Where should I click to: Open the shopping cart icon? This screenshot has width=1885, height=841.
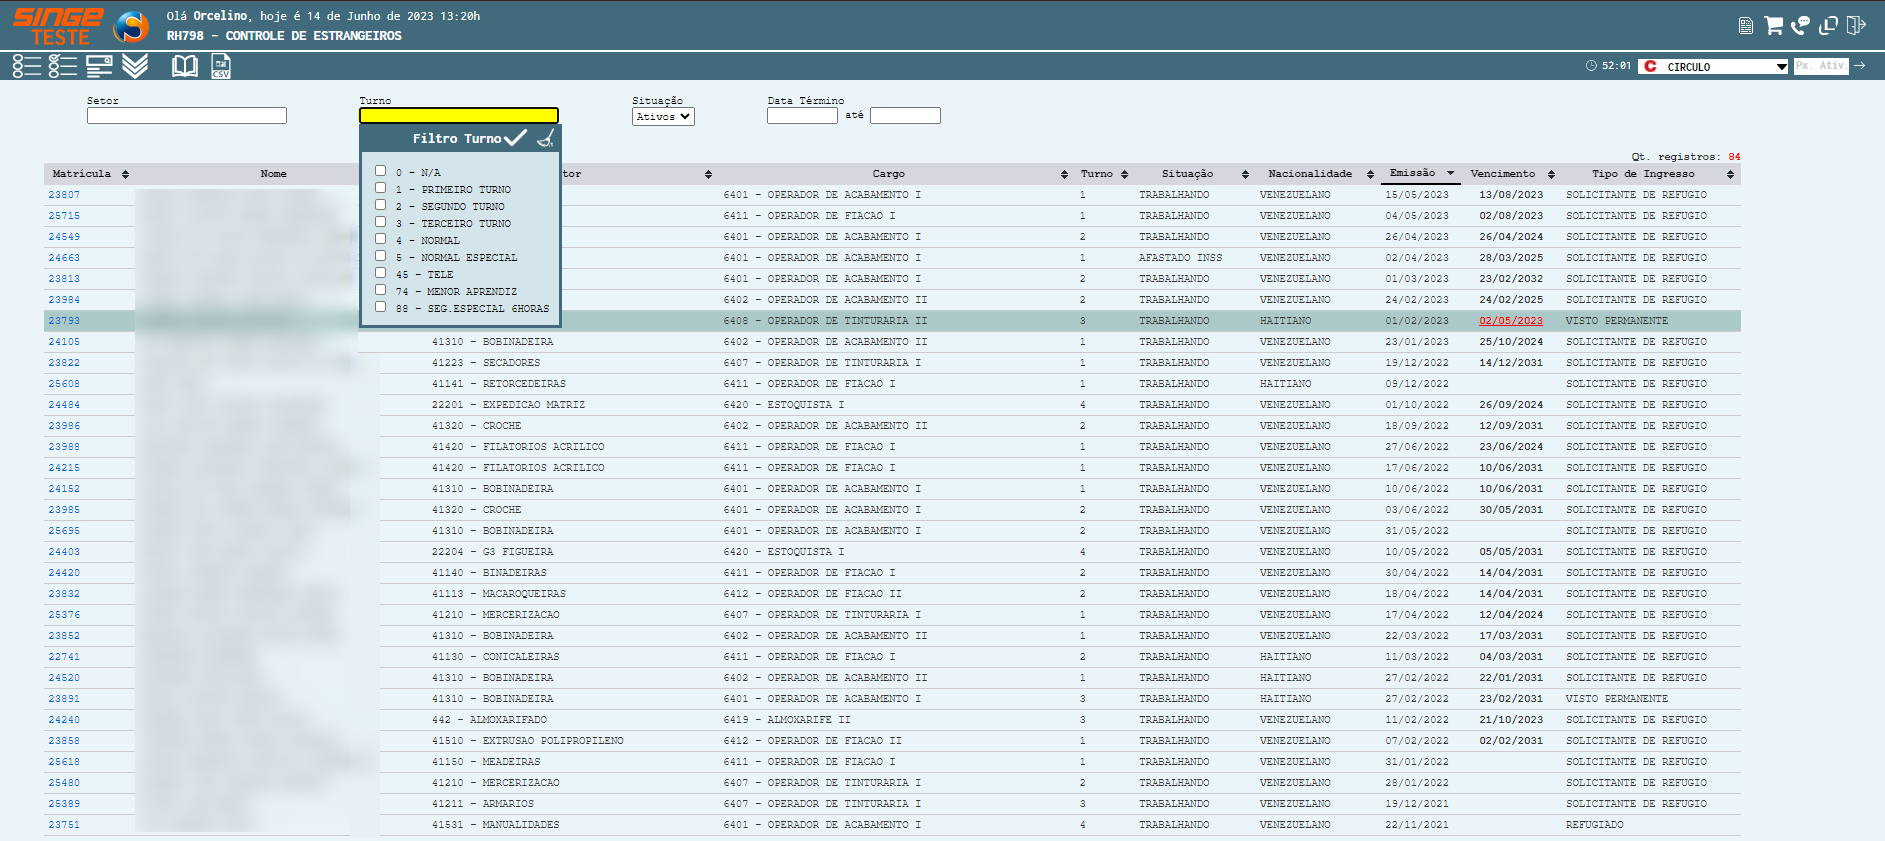click(1774, 25)
